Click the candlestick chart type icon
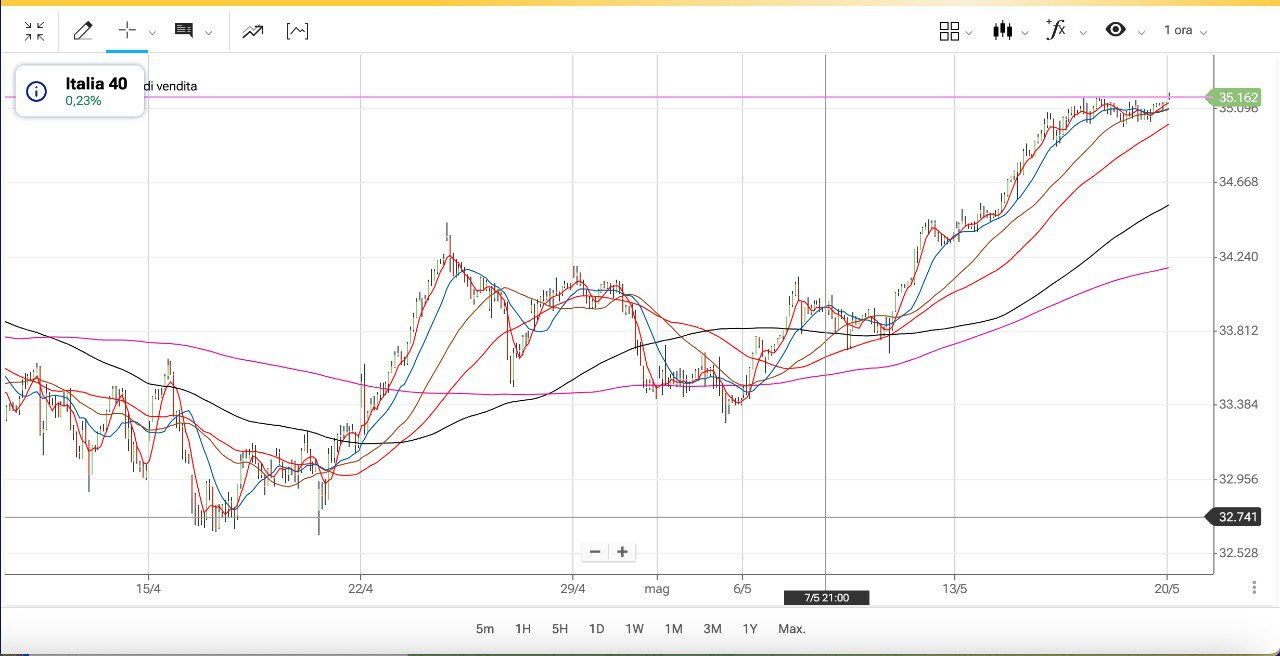Viewport: 1280px width, 656px height. [1002, 31]
